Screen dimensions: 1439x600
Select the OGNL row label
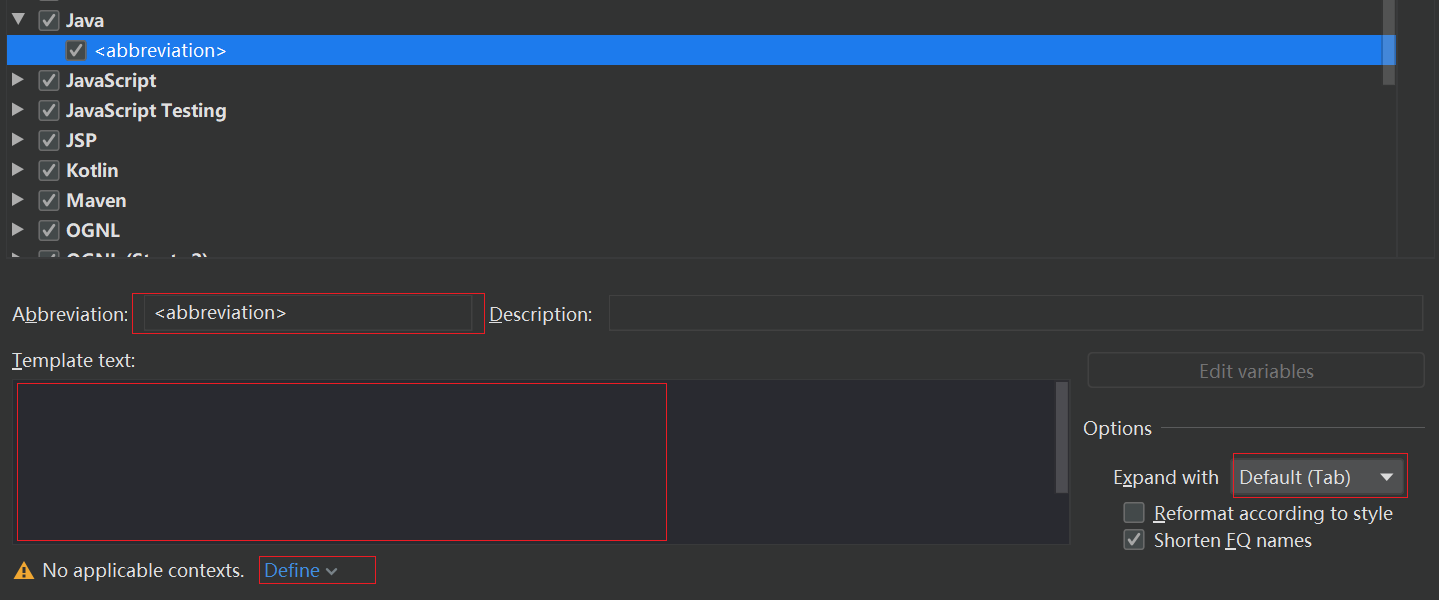pyautogui.click(x=93, y=230)
